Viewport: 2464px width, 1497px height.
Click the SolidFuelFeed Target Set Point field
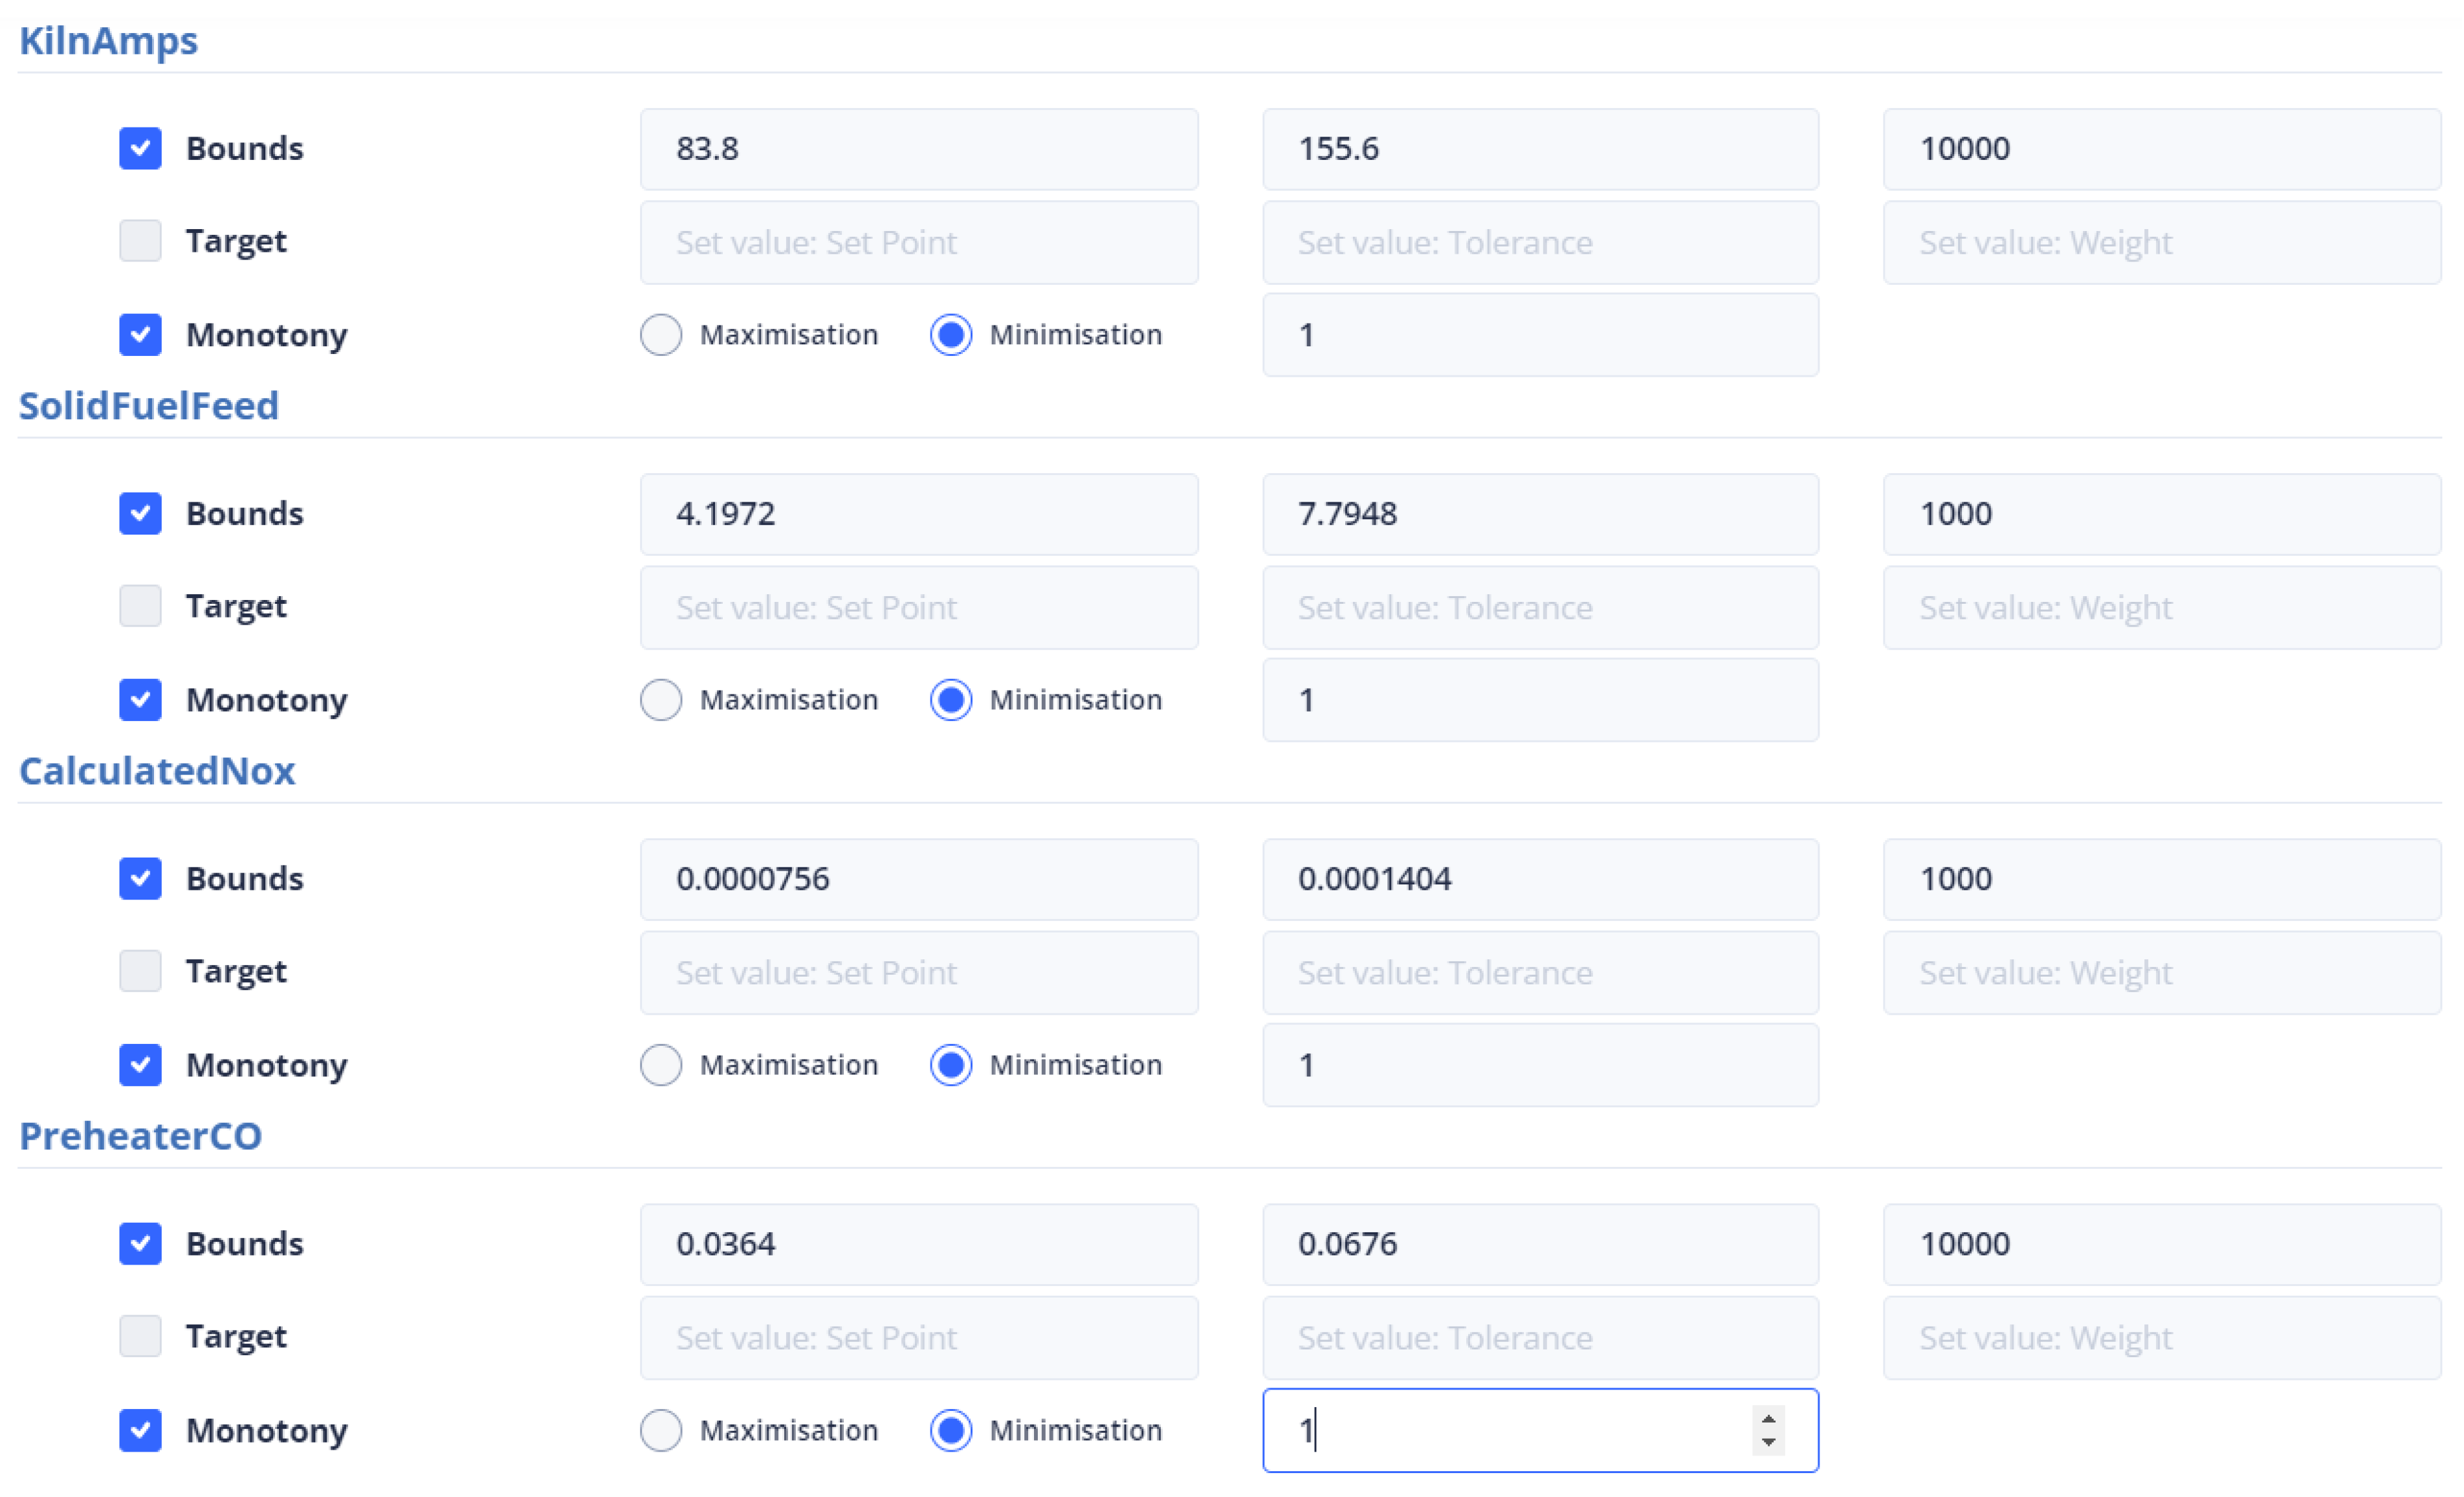(x=918, y=607)
